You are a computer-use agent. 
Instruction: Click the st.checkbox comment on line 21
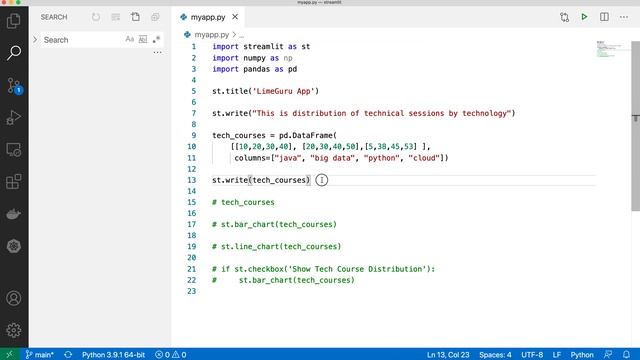pos(323,269)
